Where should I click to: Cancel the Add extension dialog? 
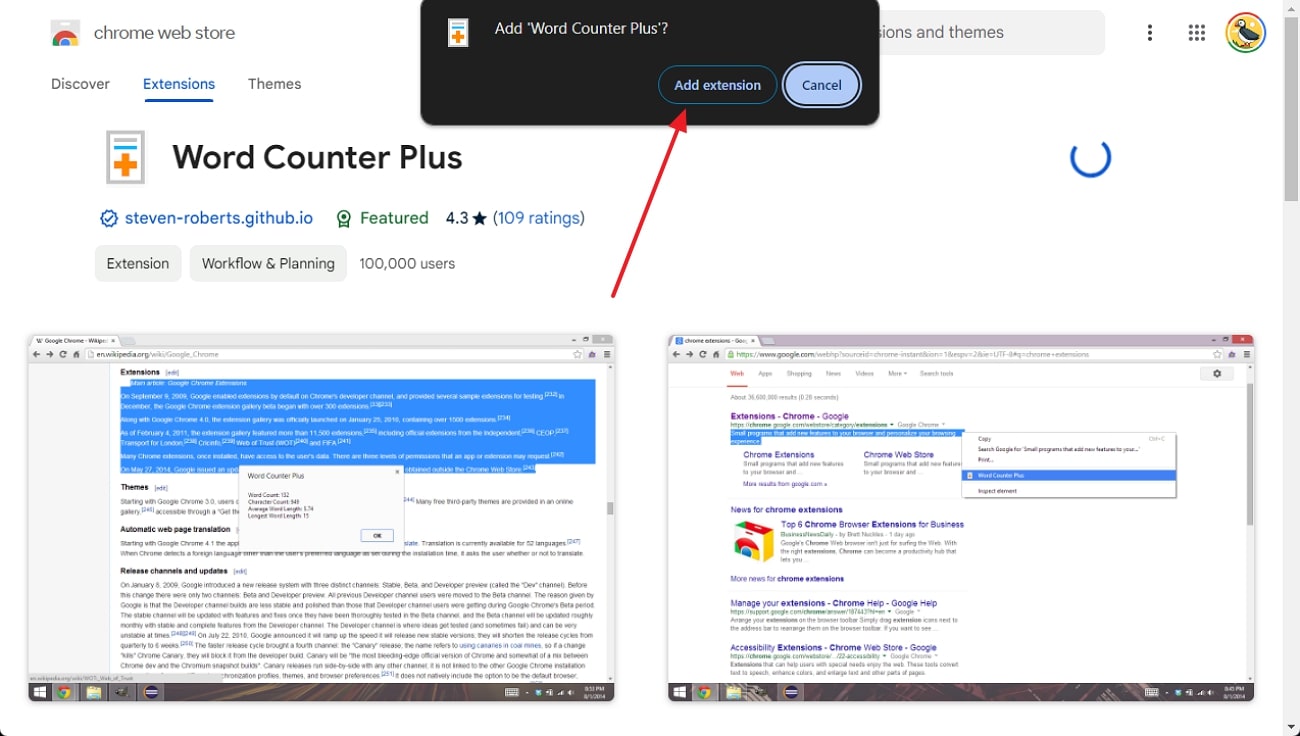click(x=822, y=85)
